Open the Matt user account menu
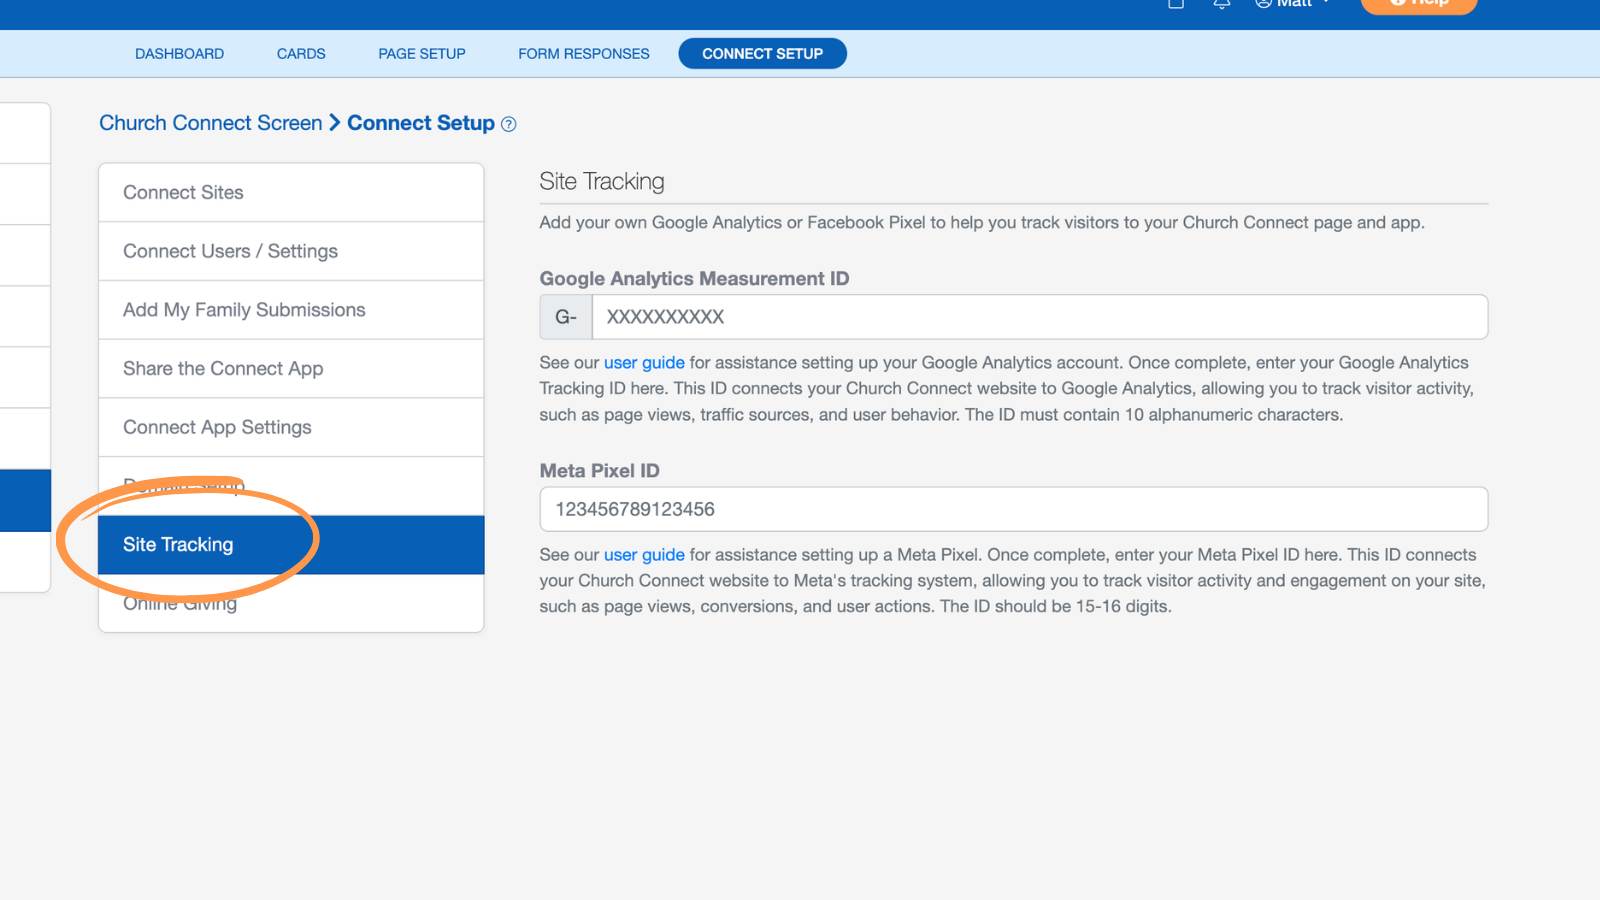The width and height of the screenshot is (1600, 900). coord(1292,4)
